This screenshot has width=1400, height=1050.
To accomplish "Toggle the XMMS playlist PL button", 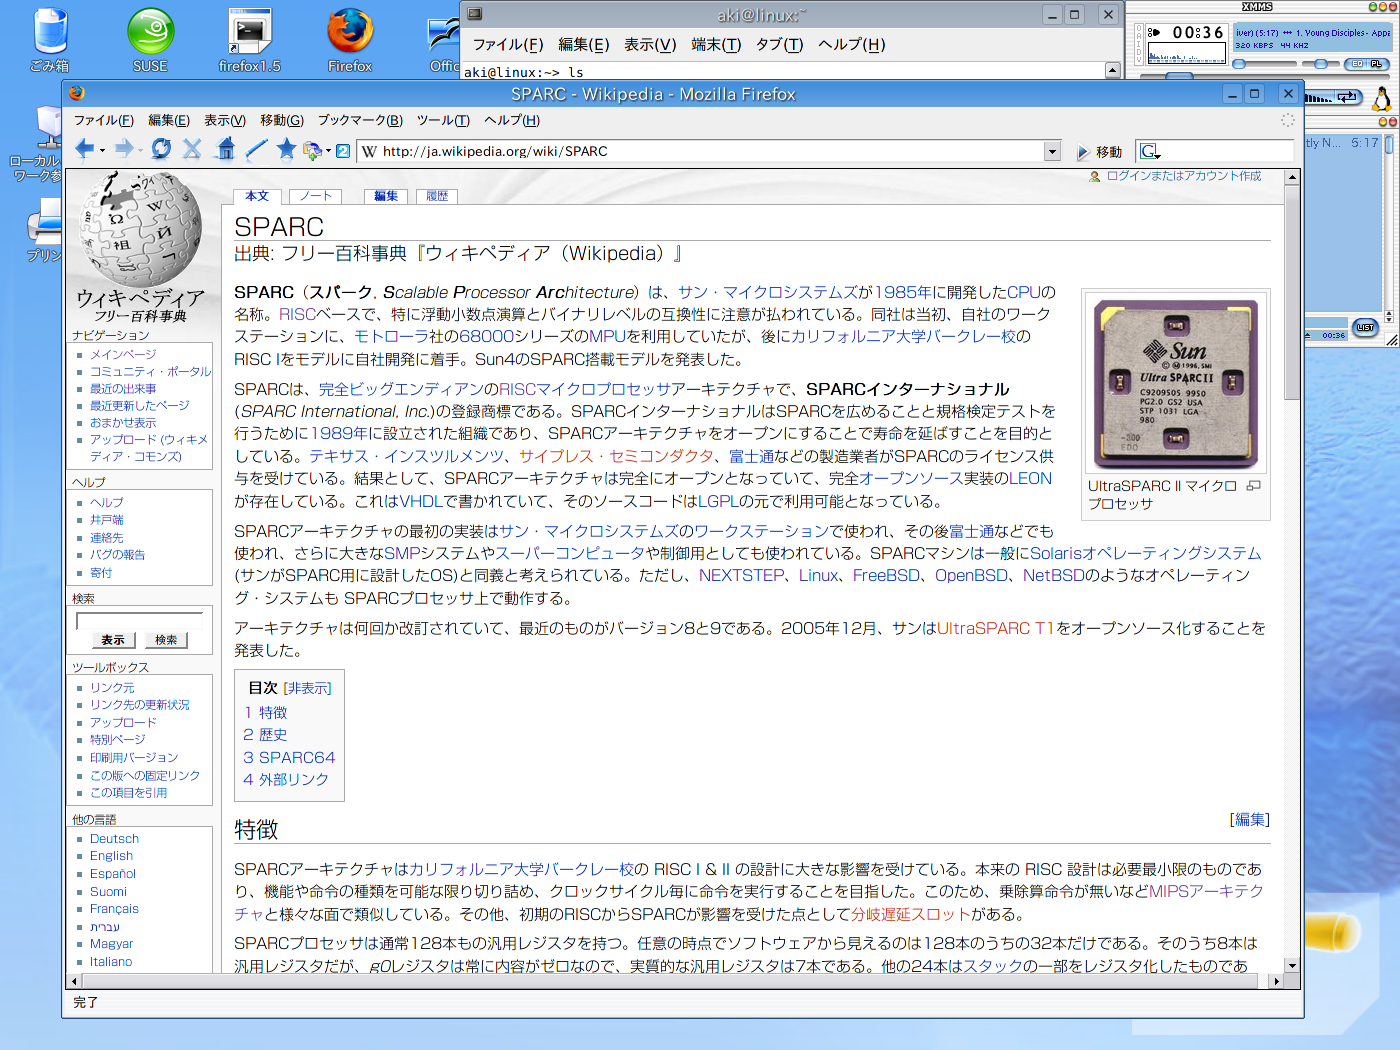I will [1376, 64].
